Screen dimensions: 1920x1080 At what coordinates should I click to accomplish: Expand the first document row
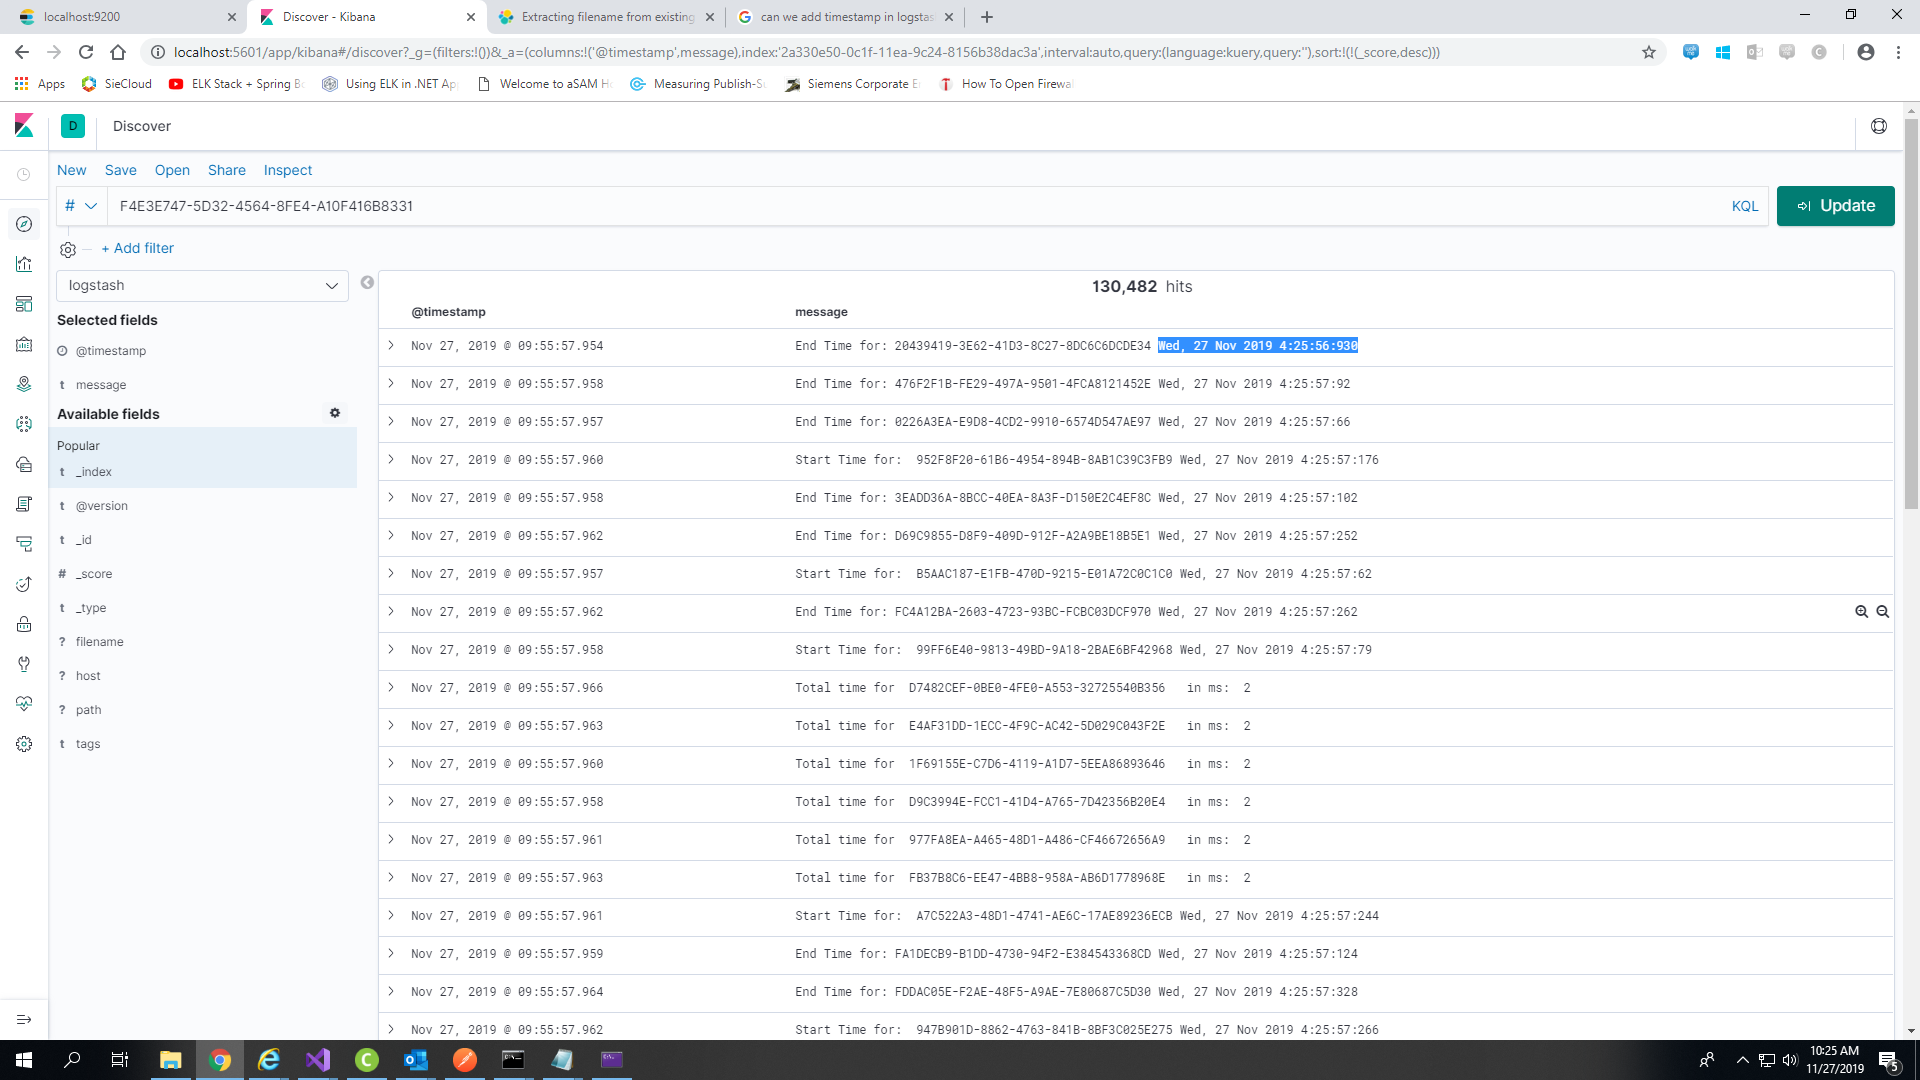pyautogui.click(x=391, y=345)
